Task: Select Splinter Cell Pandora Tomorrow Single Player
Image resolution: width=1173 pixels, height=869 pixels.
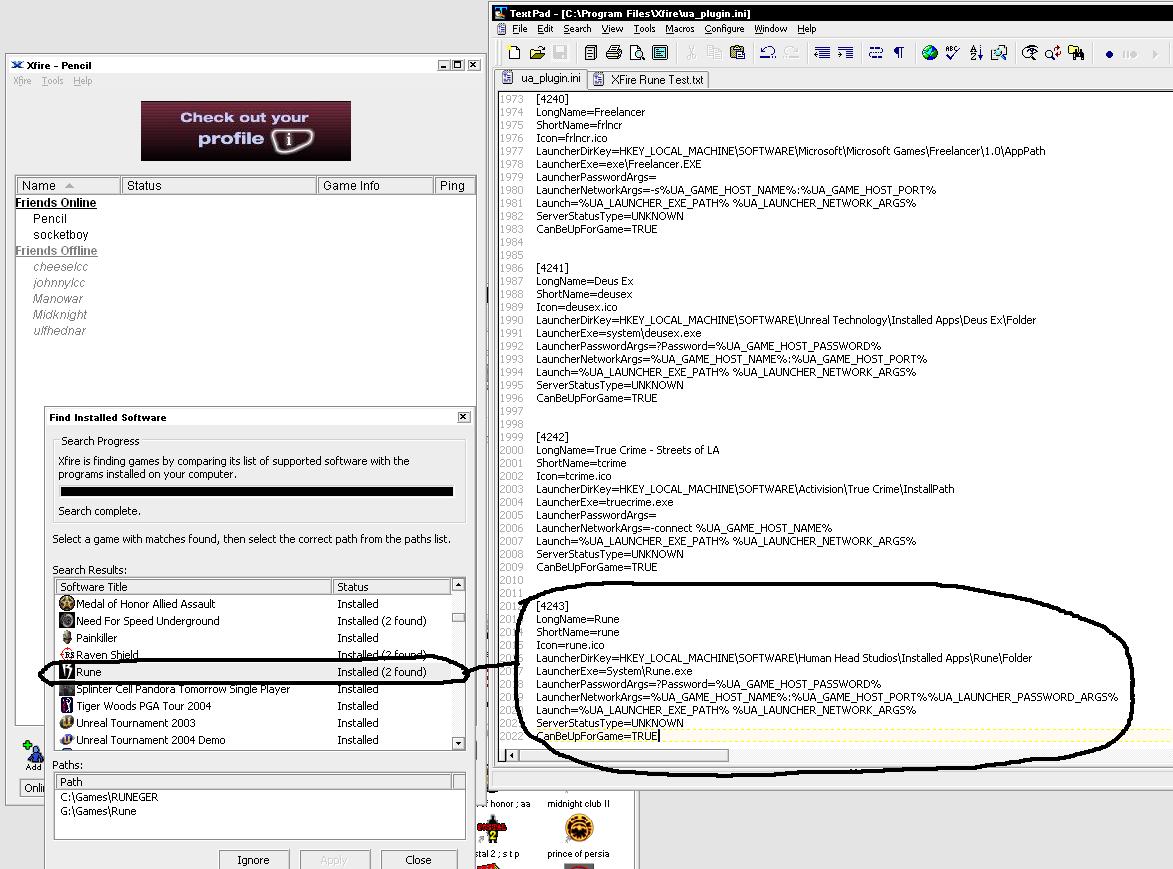Action: (x=254, y=689)
